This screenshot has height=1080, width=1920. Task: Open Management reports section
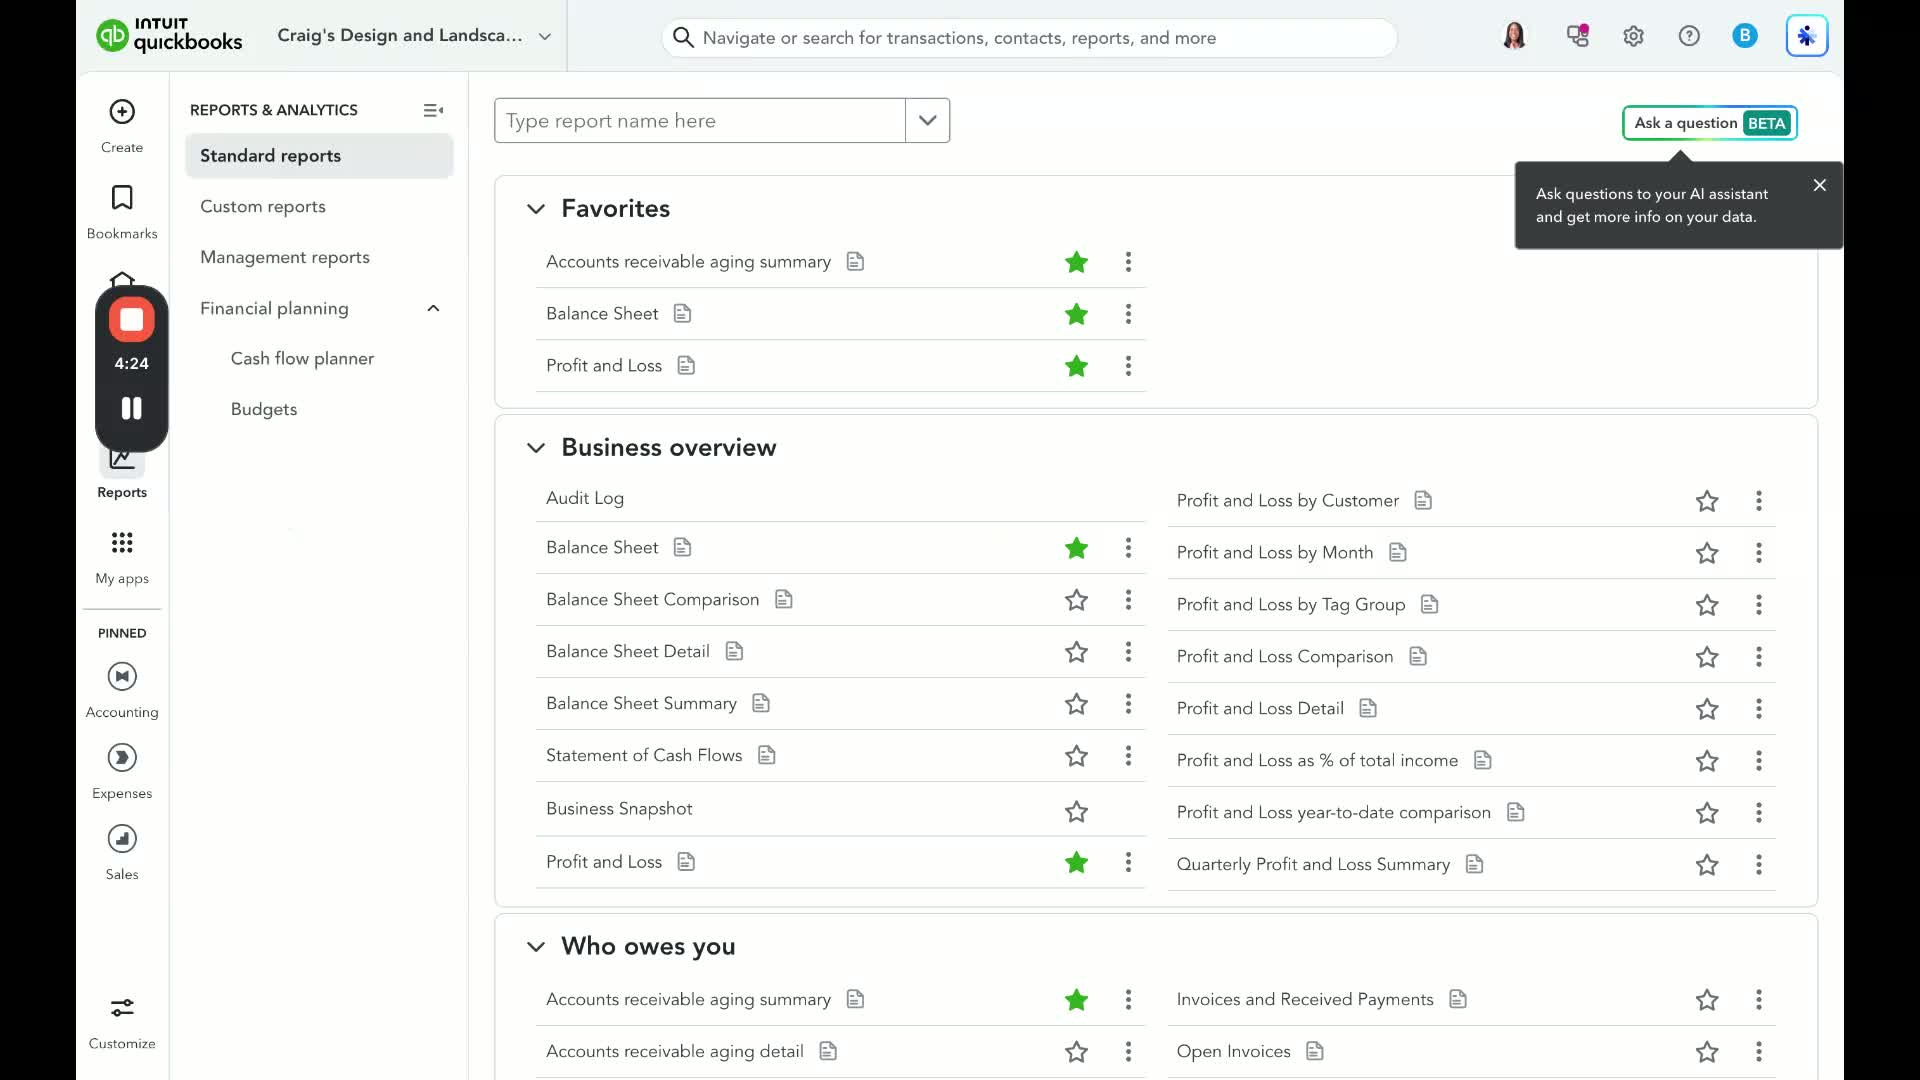tap(285, 258)
